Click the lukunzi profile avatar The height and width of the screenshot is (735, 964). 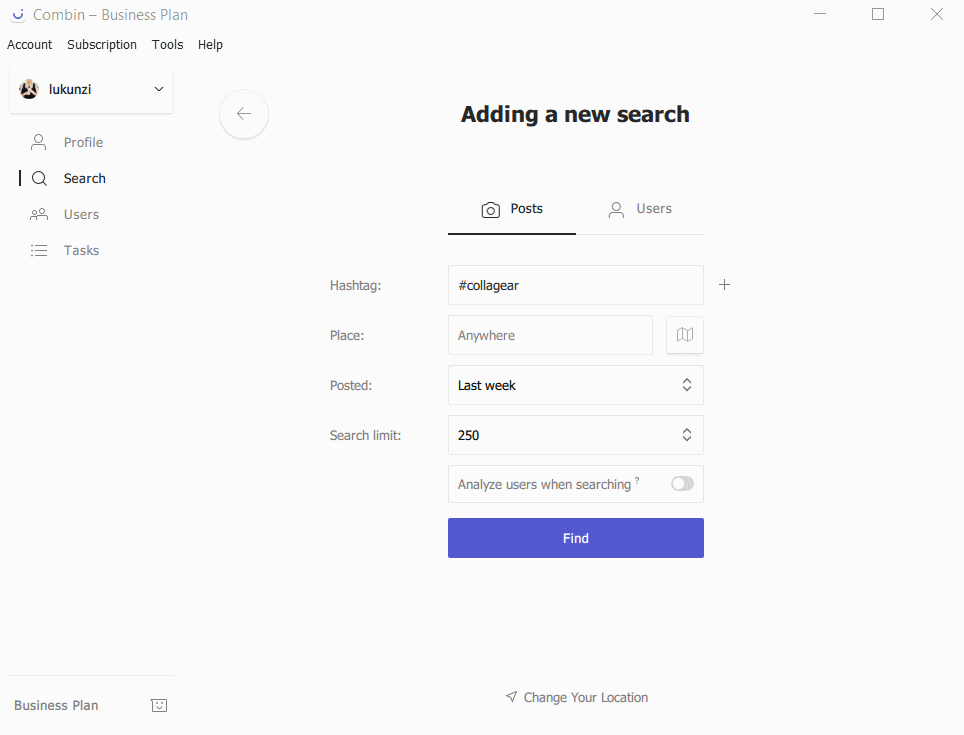pyautogui.click(x=28, y=89)
